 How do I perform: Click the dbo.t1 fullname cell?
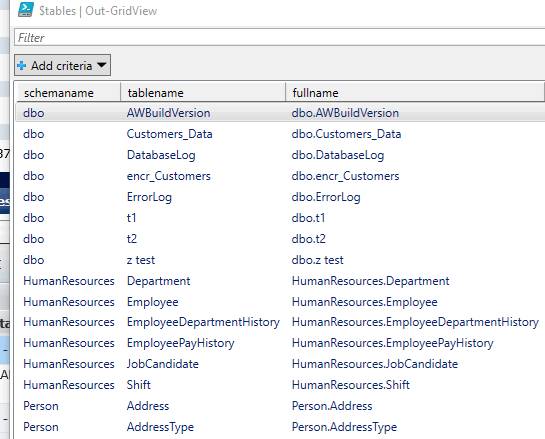[x=308, y=218]
